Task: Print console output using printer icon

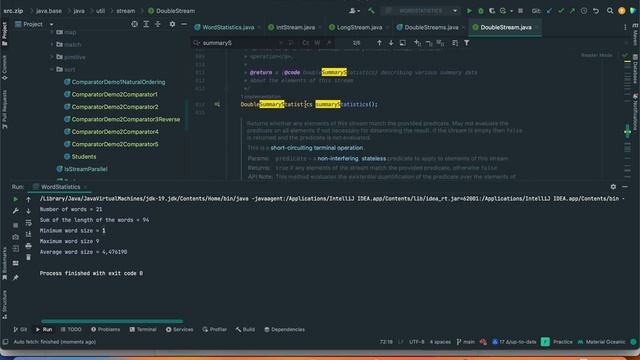Action: 28,246
